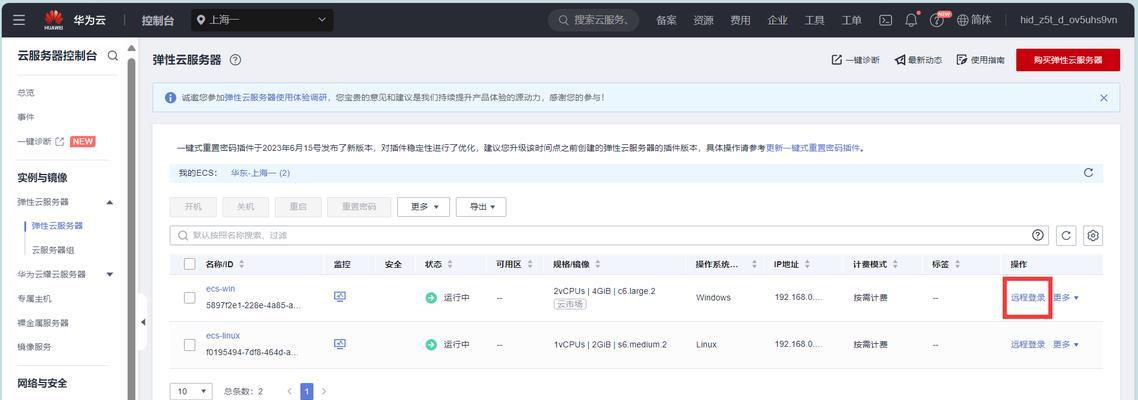View monitoring for ecs-linux
The image size is (1138, 400).
pos(340,344)
